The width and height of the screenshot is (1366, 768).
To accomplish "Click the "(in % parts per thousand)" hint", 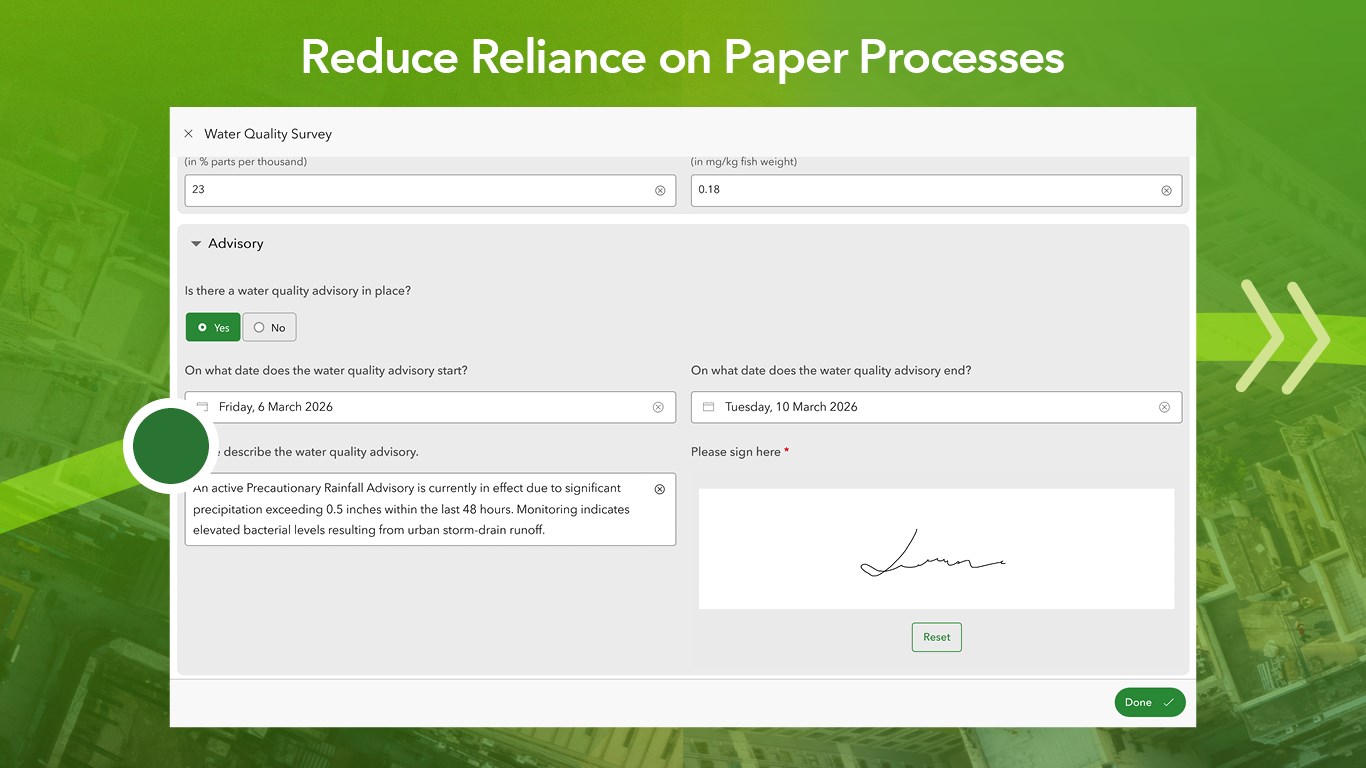I will tap(246, 162).
